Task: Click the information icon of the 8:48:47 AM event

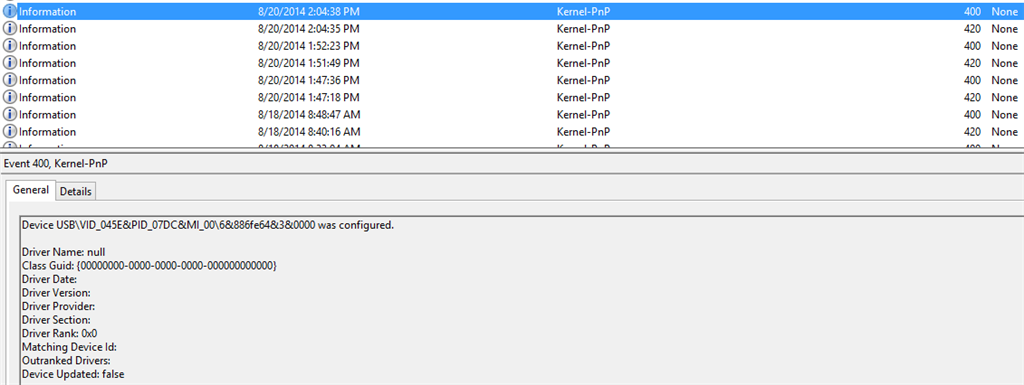Action: [x=10, y=114]
